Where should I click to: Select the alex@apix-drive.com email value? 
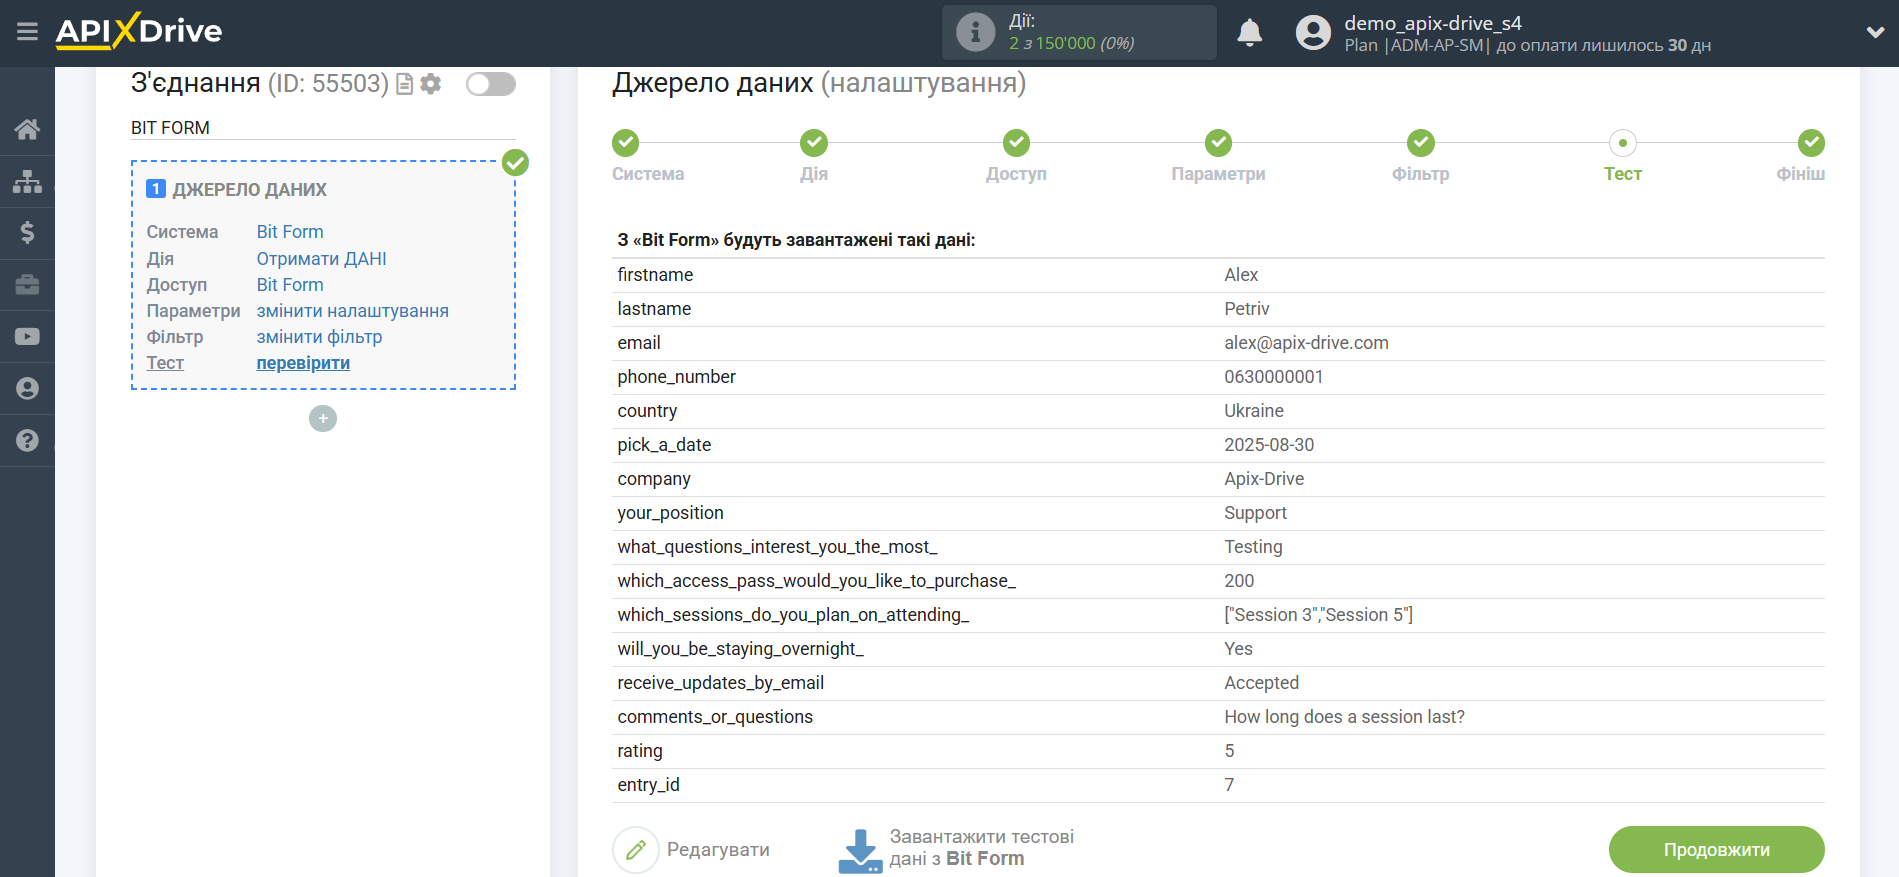pos(1306,343)
